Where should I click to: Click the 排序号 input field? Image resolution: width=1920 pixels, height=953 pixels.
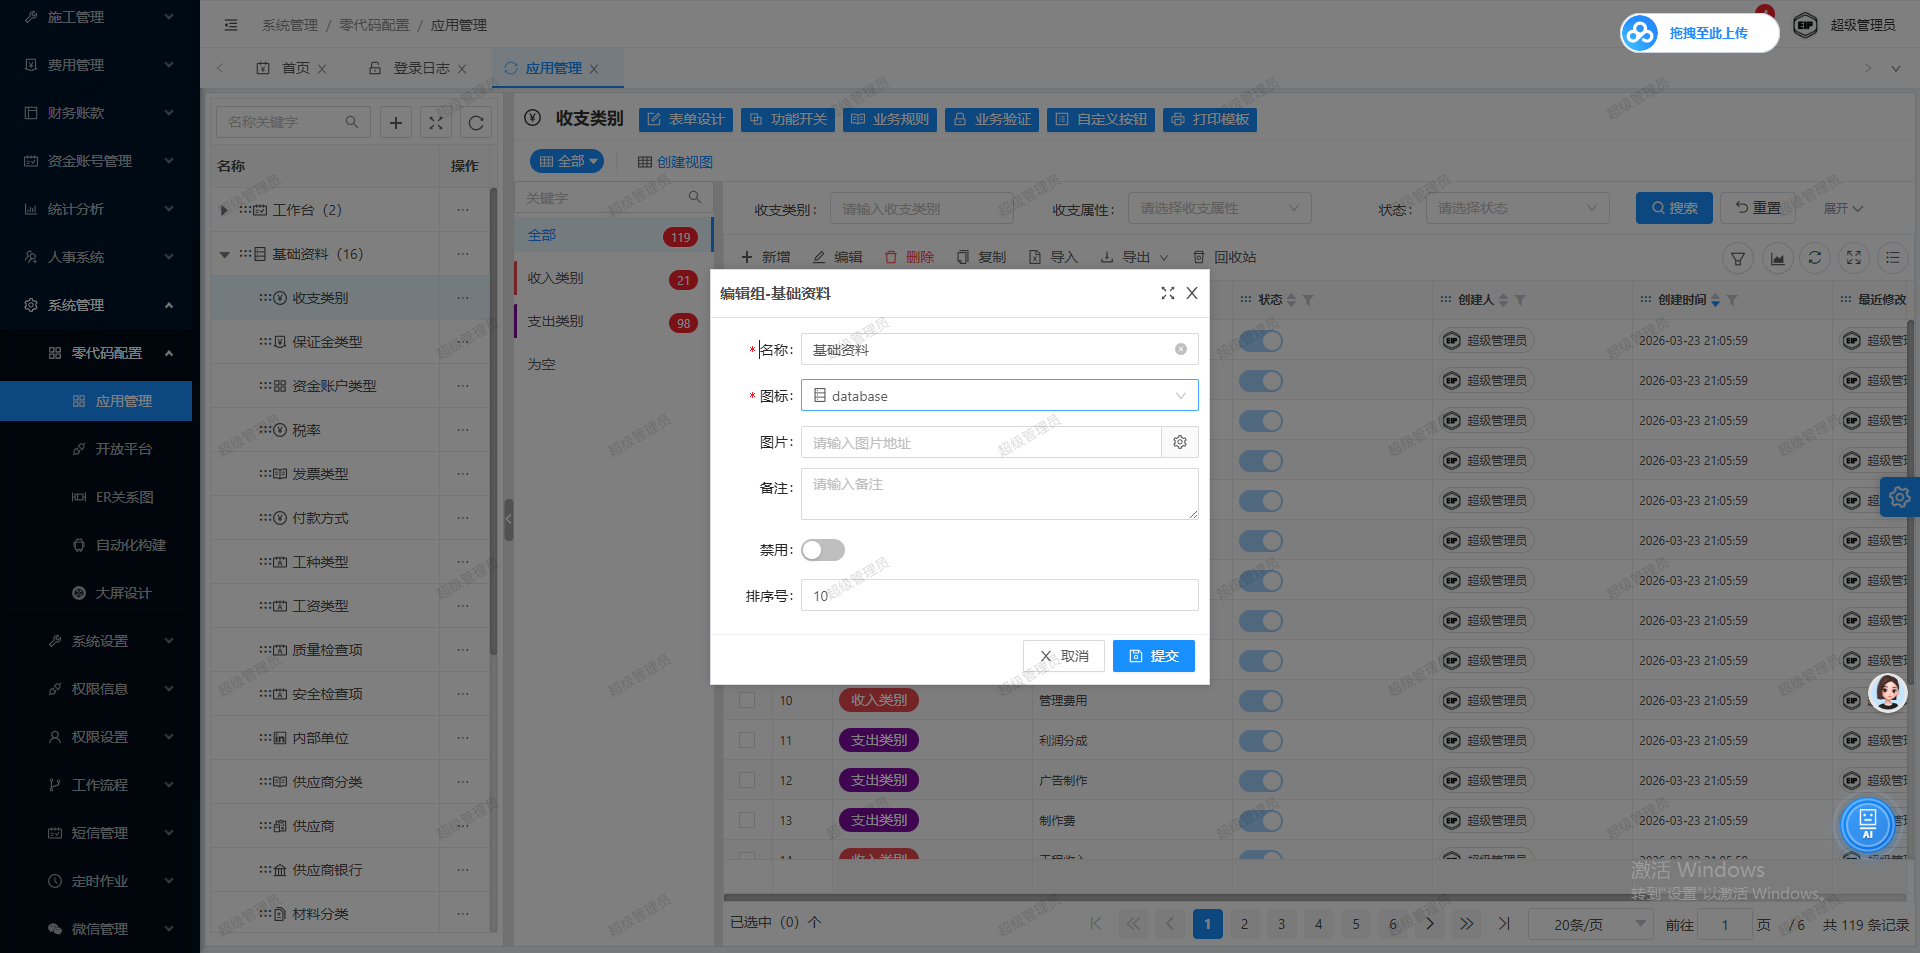(x=1000, y=595)
